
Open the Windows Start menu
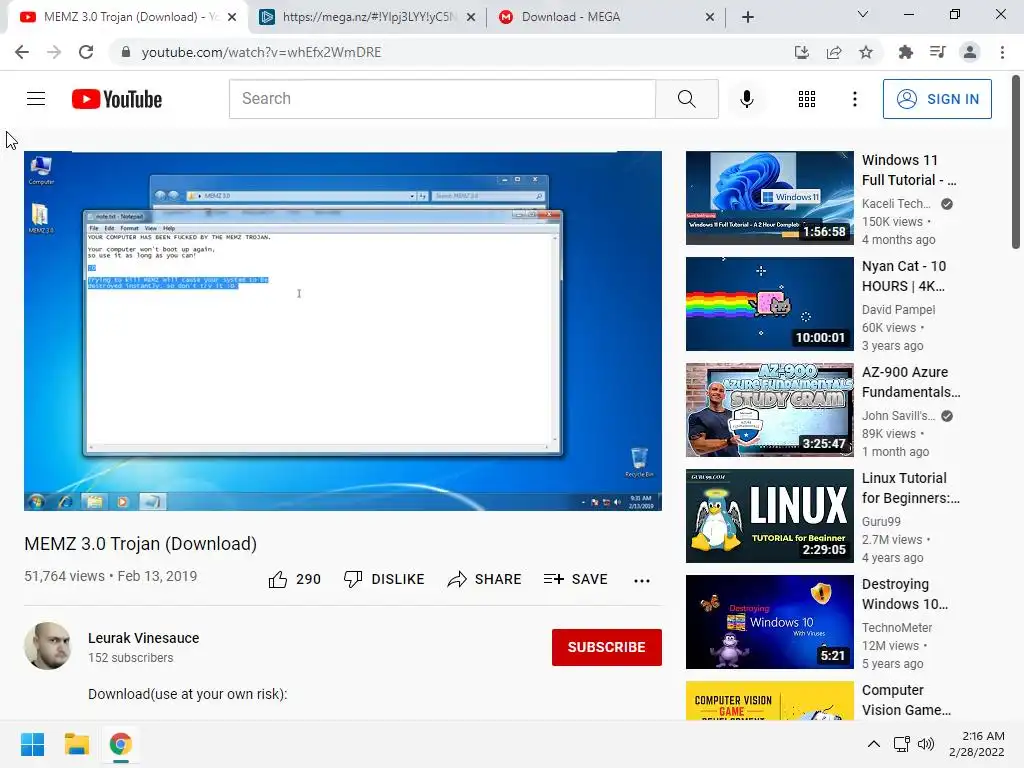tap(32, 744)
